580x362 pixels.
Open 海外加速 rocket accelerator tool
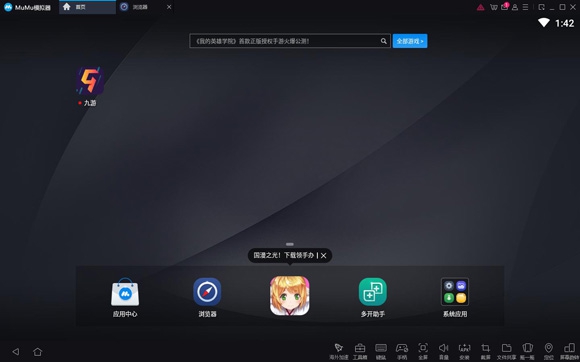[339, 351]
